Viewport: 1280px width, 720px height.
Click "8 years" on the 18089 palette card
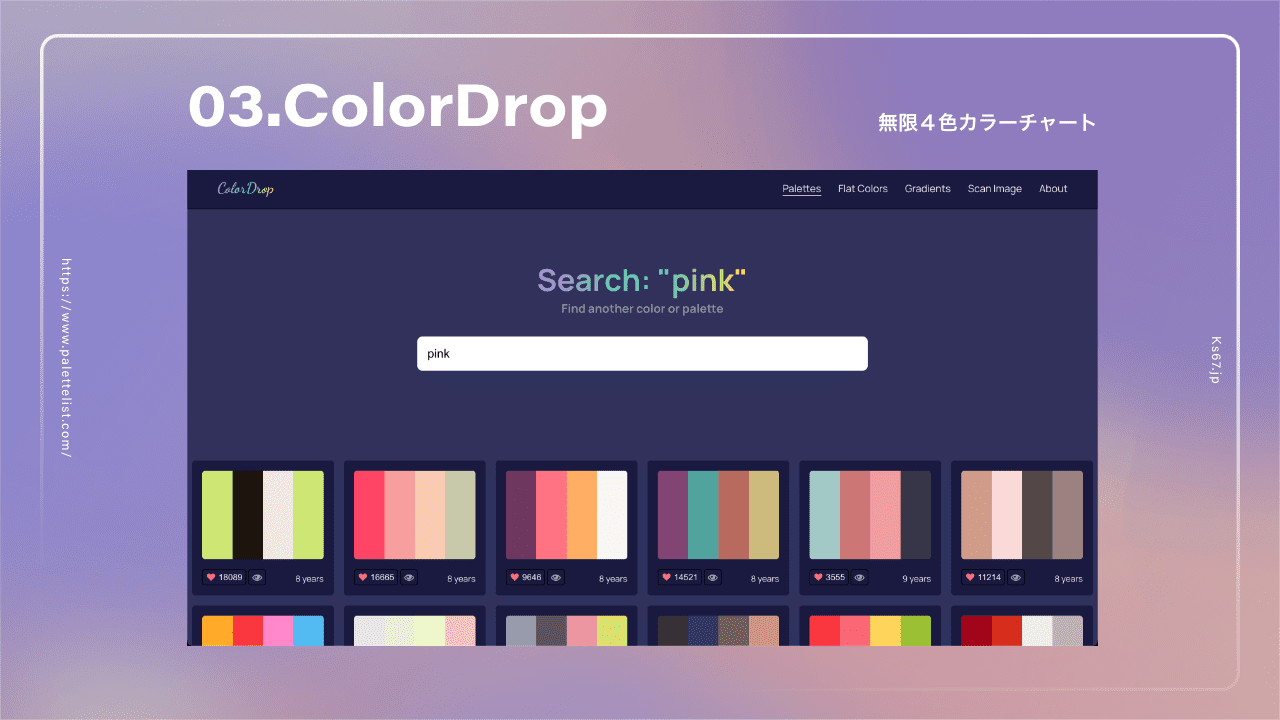(309, 579)
